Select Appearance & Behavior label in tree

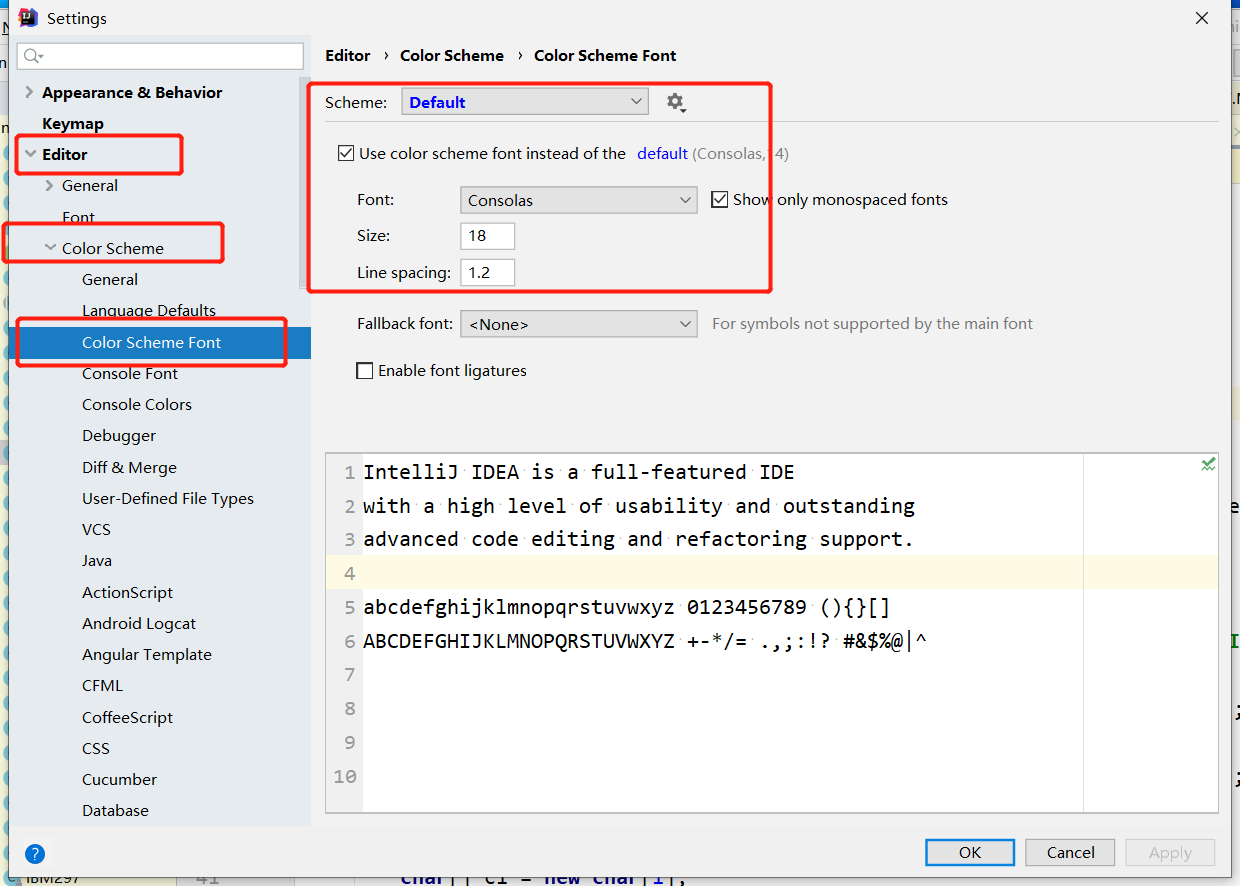point(132,92)
